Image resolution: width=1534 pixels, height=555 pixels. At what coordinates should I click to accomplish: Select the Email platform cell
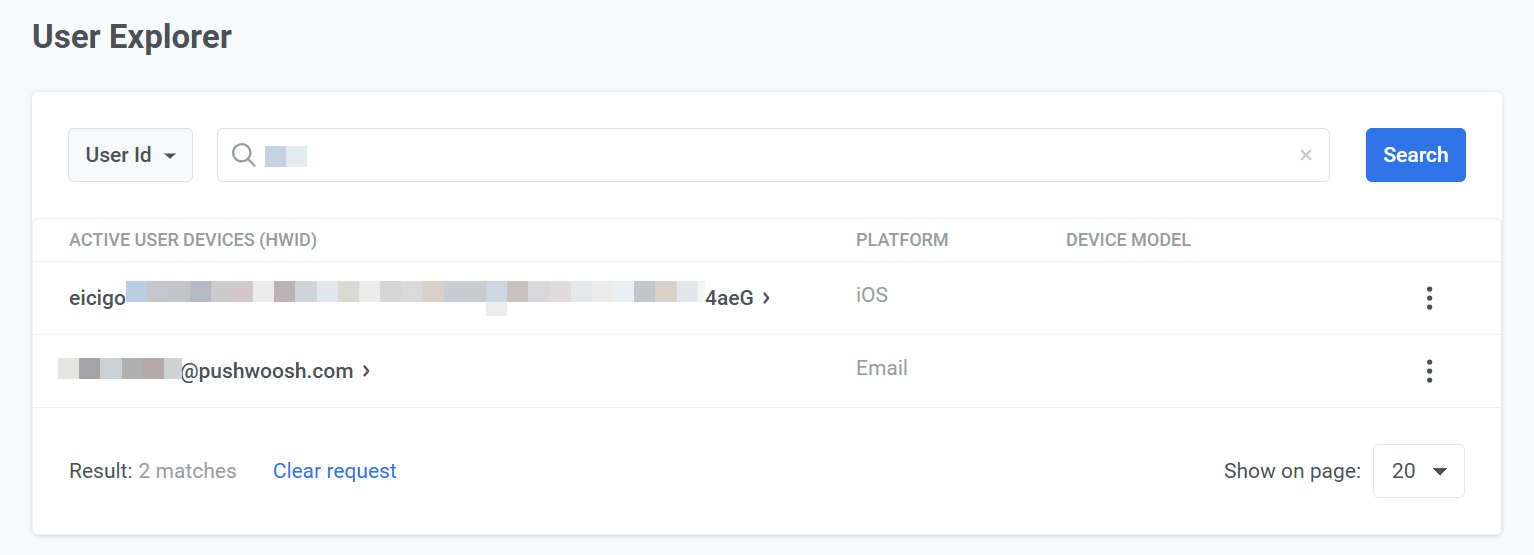point(882,368)
